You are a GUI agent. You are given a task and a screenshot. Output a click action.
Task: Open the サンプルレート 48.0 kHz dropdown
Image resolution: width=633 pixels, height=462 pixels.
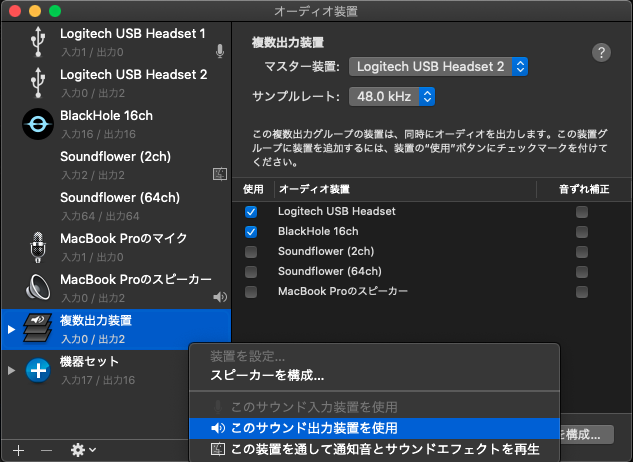(392, 97)
